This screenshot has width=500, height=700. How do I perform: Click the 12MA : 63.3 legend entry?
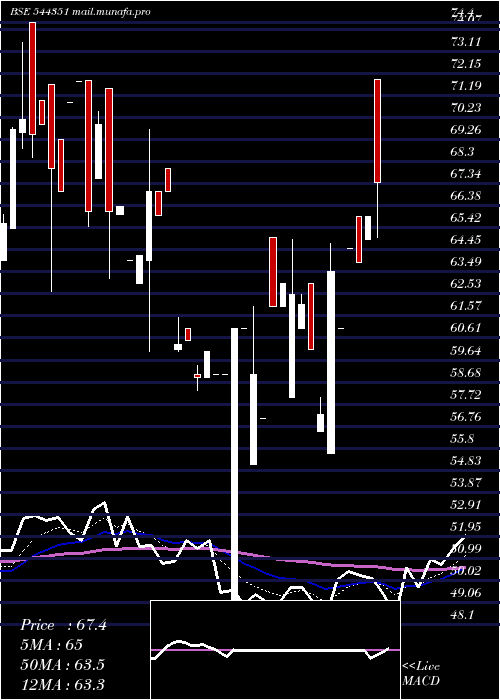click(63, 684)
